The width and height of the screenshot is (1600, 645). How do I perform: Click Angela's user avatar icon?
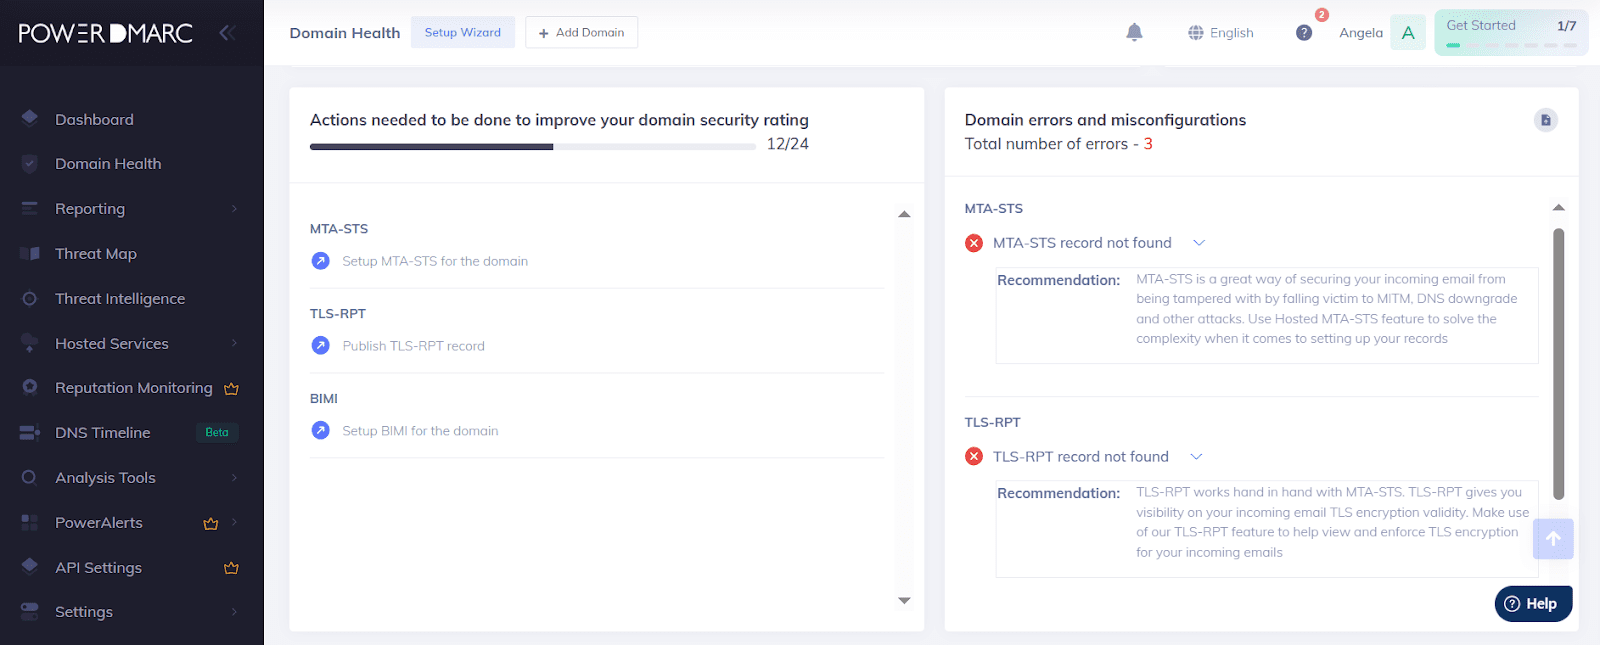1408,33
